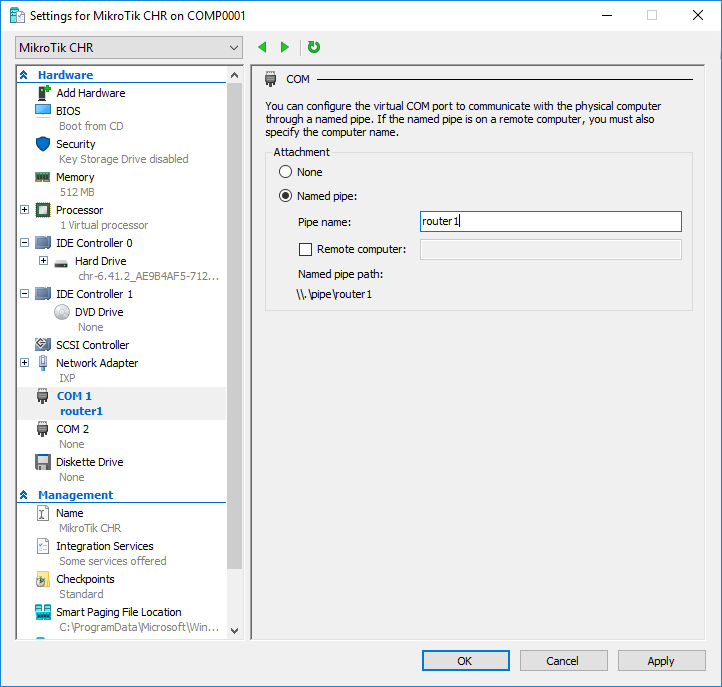Open the Diskette Drive floppy icon

pos(43,462)
